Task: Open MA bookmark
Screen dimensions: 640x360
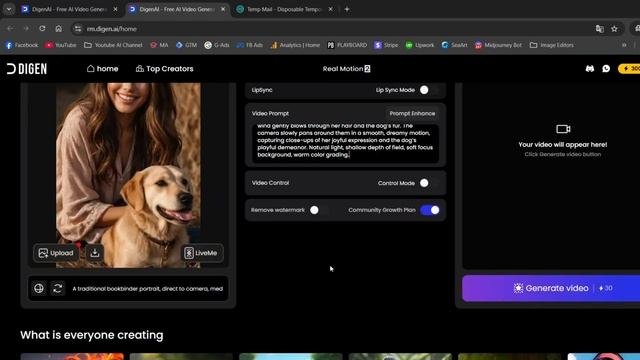Action: pos(159,45)
